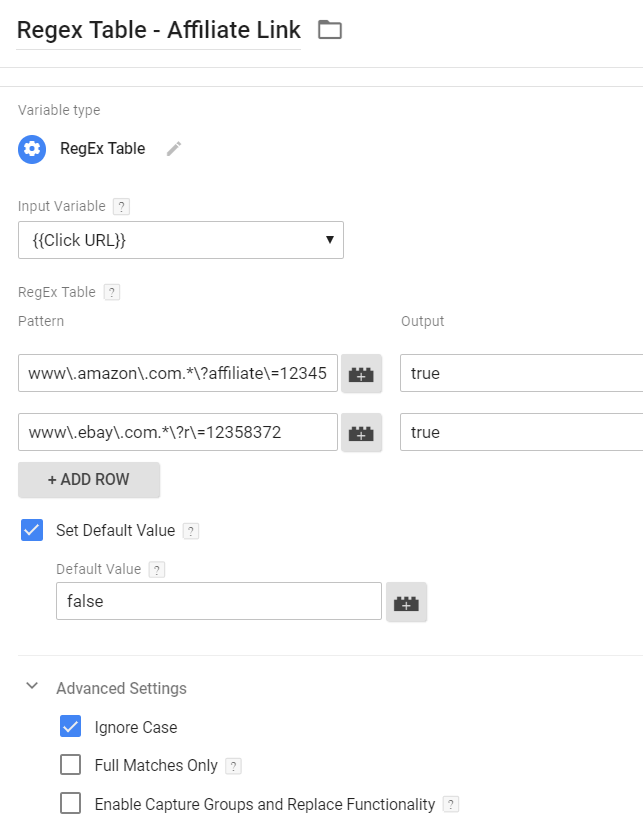Edit variable type with pencil icon
Screen dimensions: 643x832
(x=174, y=149)
